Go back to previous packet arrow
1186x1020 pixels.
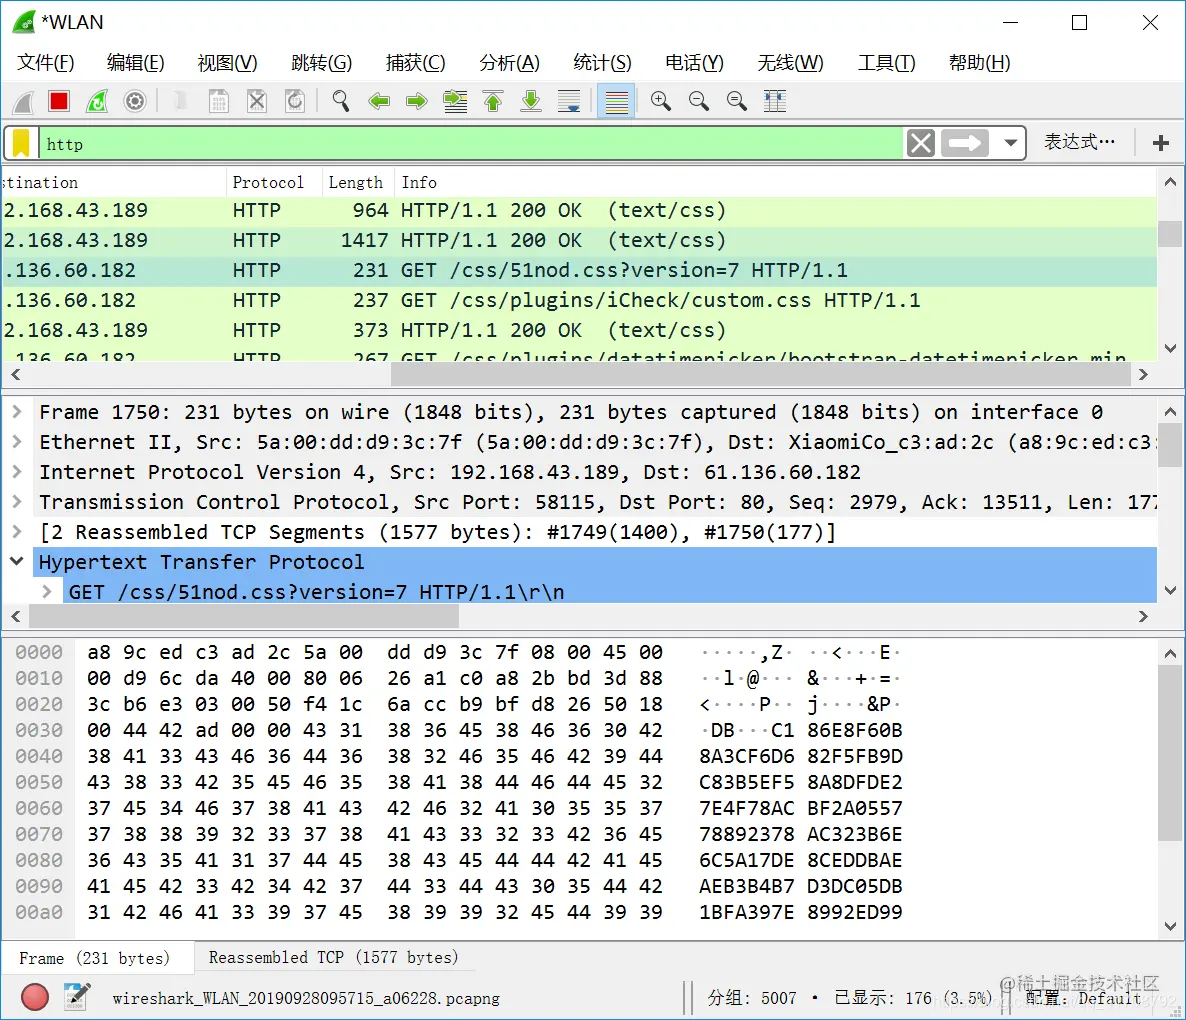click(x=379, y=101)
